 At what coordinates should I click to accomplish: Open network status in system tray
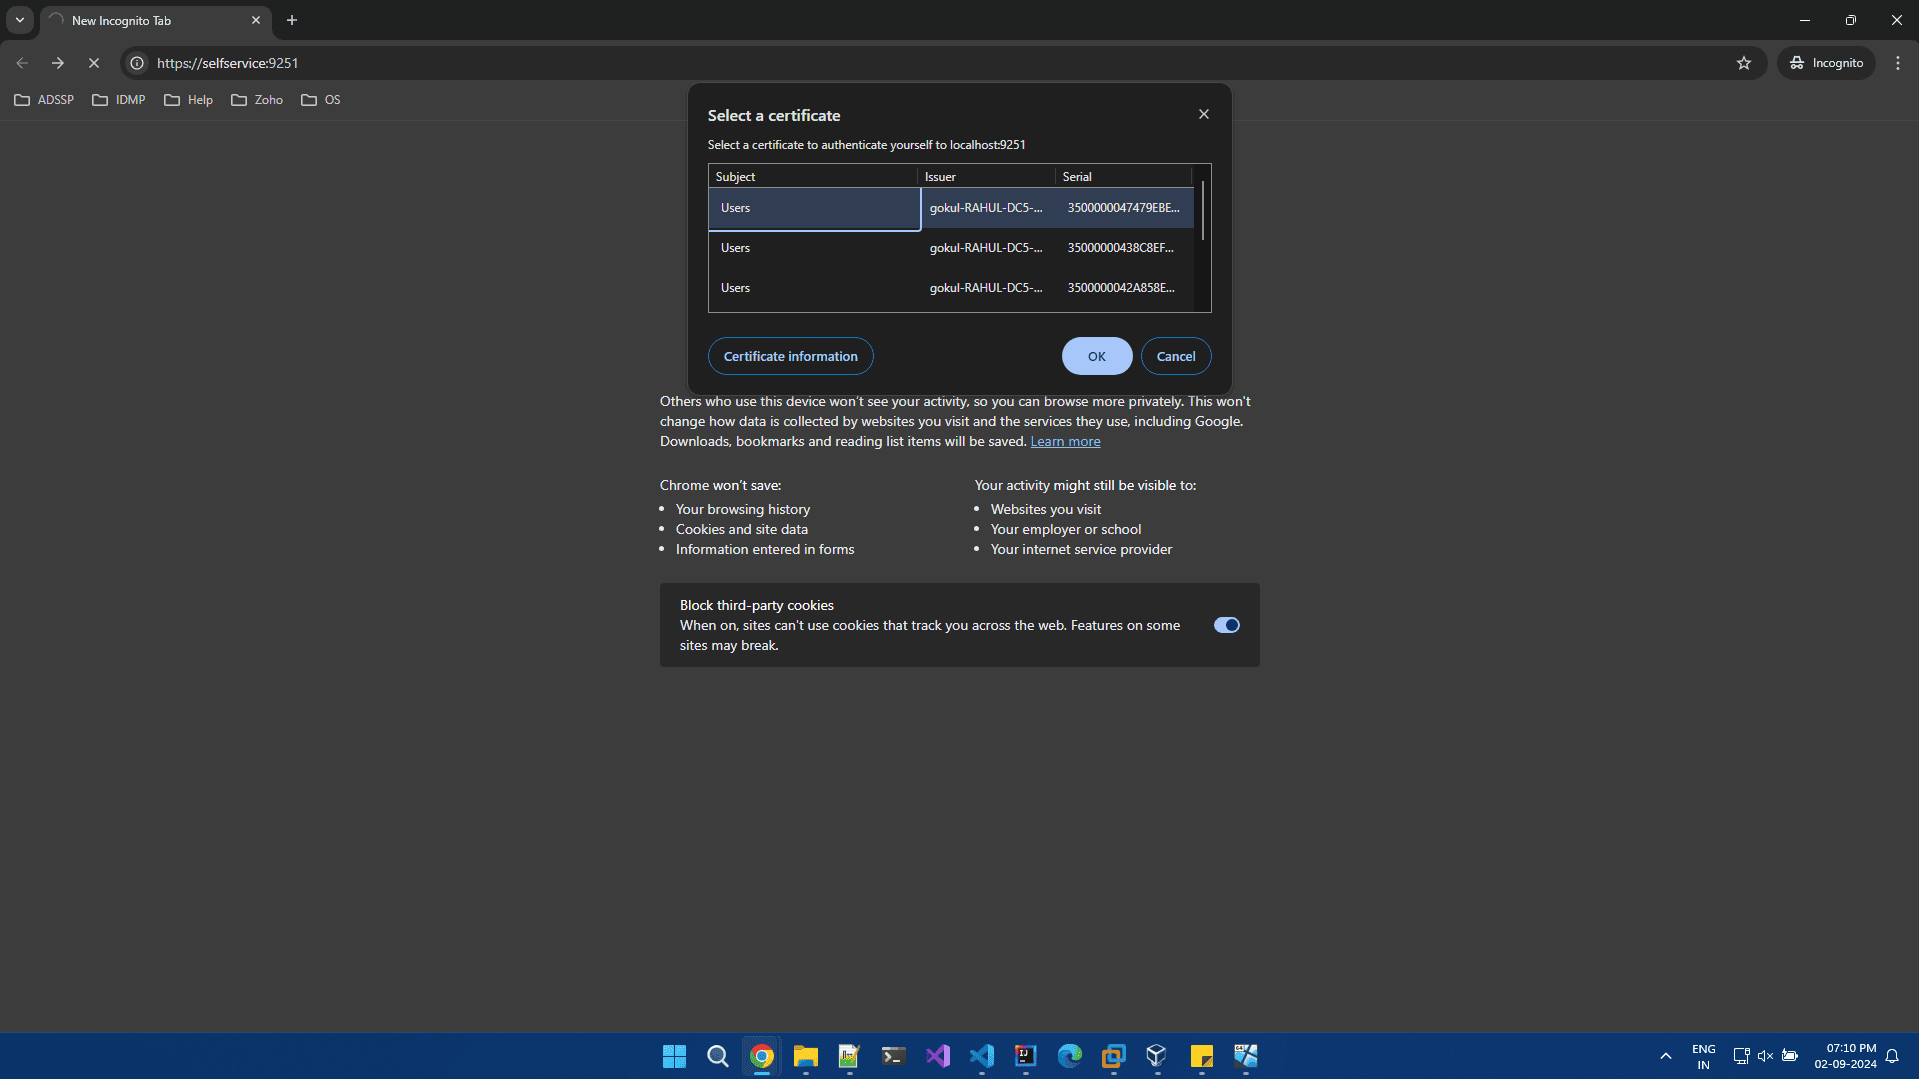click(x=1741, y=1056)
